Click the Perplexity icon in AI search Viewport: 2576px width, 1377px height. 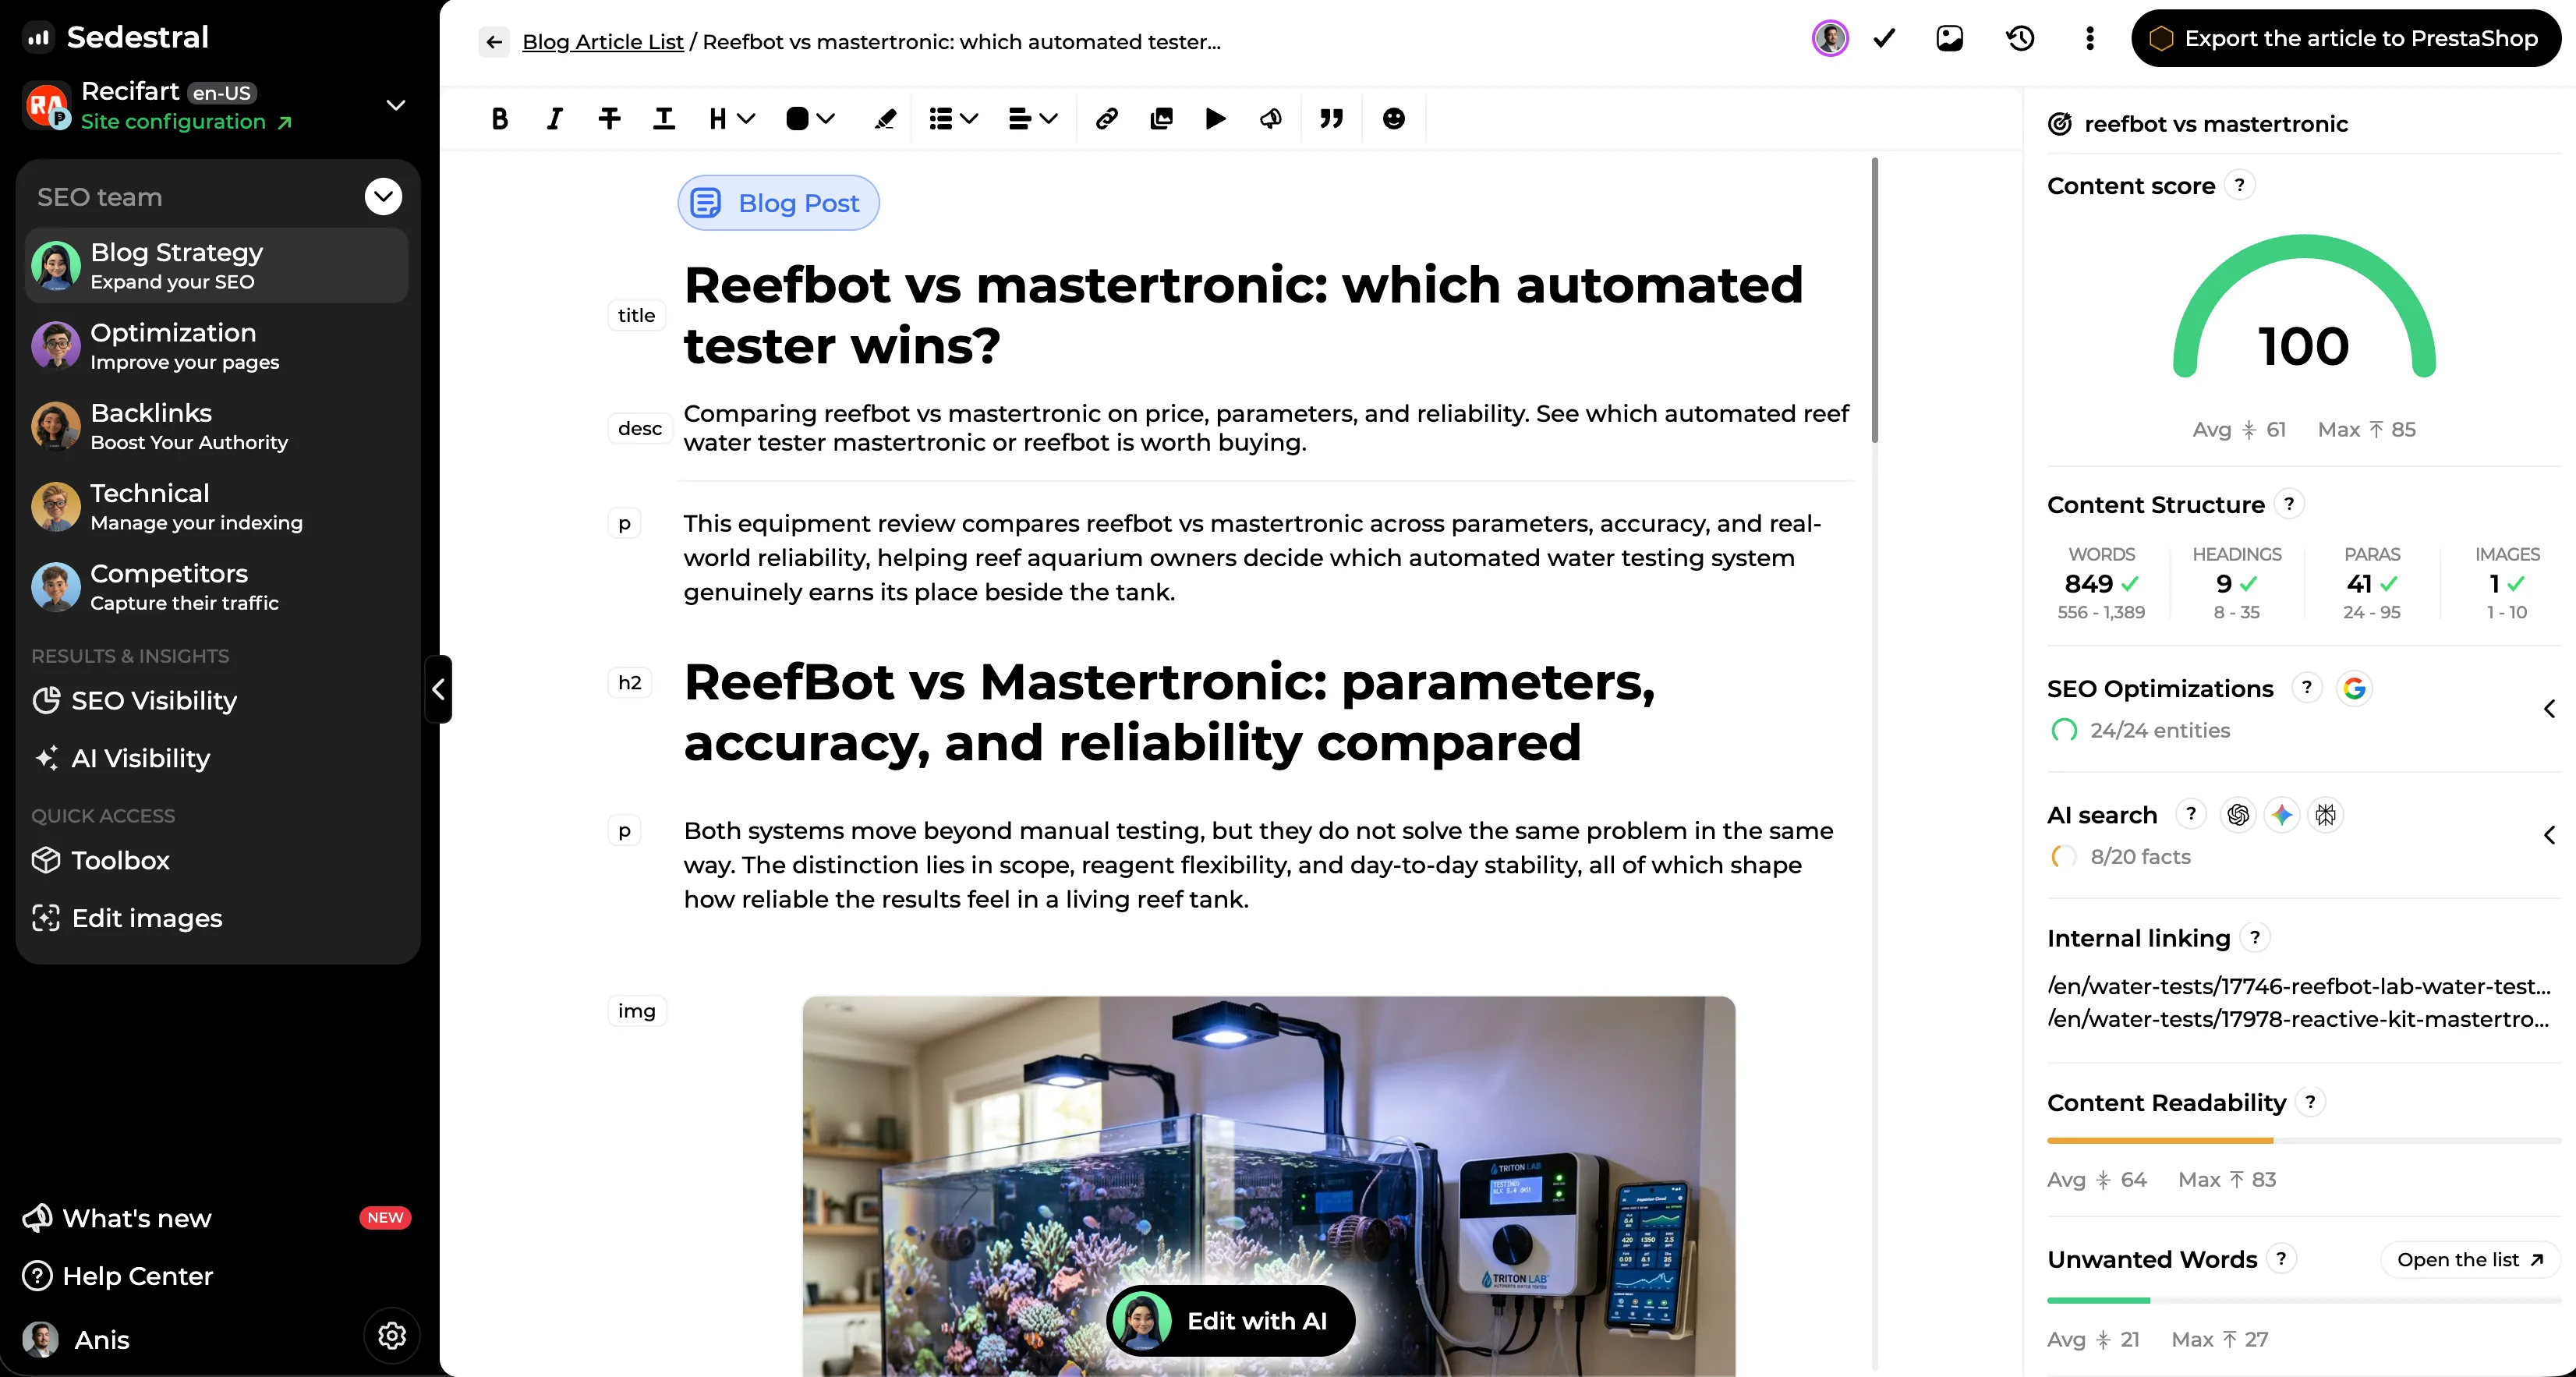pyautogui.click(x=2326, y=815)
